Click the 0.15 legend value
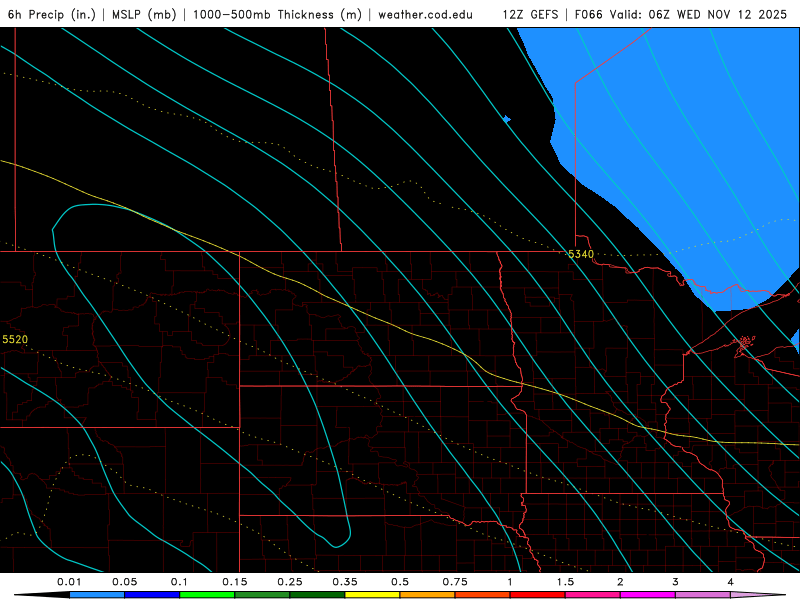Viewport: 800px width, 600px height. coord(235,582)
